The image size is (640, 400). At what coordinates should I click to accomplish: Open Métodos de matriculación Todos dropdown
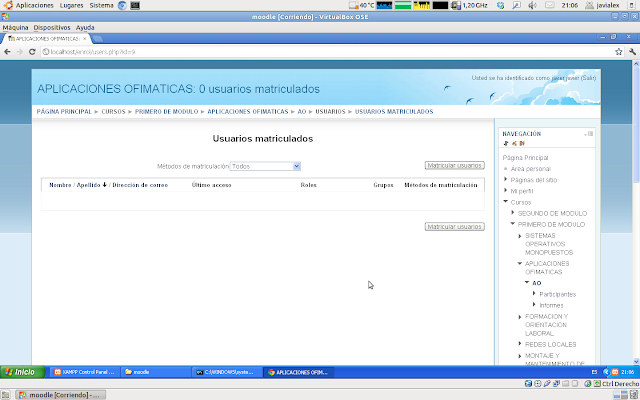pyautogui.click(x=265, y=166)
